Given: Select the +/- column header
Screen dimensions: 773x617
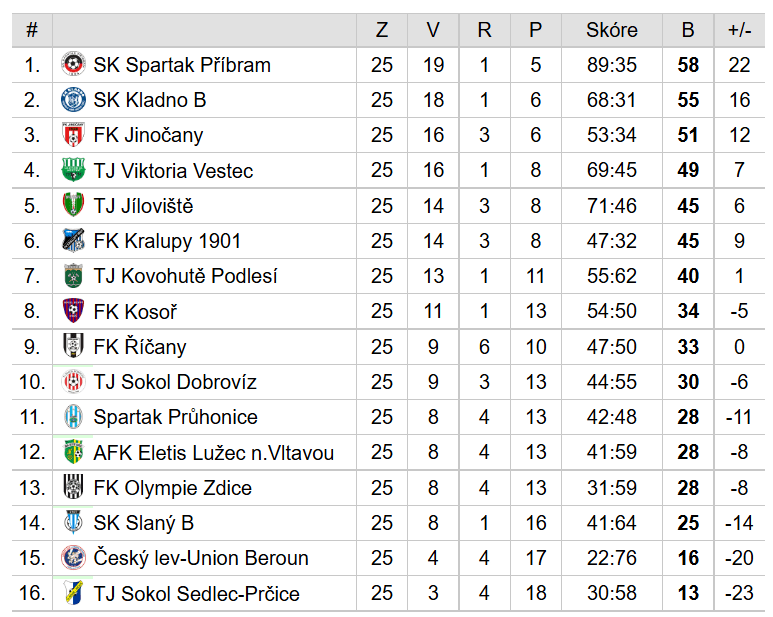Looking at the screenshot, I should (739, 30).
